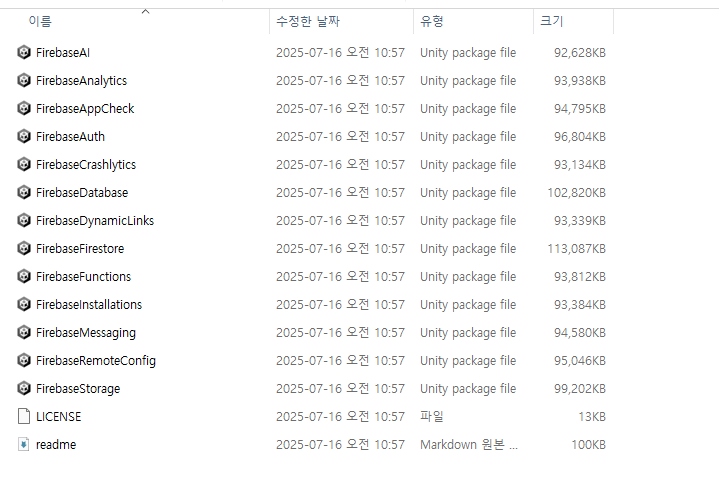
Task: Click the FirebaseAppCheck Unity package icon
Action: [x=24, y=108]
